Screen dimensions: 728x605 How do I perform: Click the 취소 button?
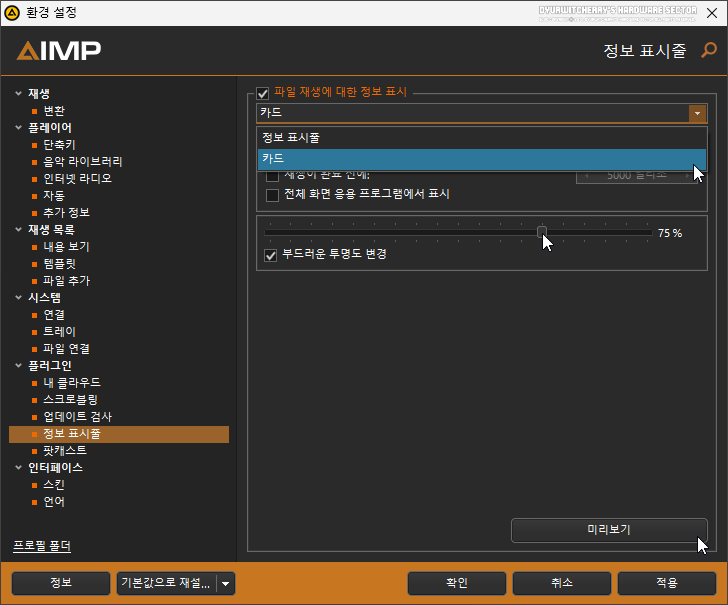pyautogui.click(x=562, y=583)
